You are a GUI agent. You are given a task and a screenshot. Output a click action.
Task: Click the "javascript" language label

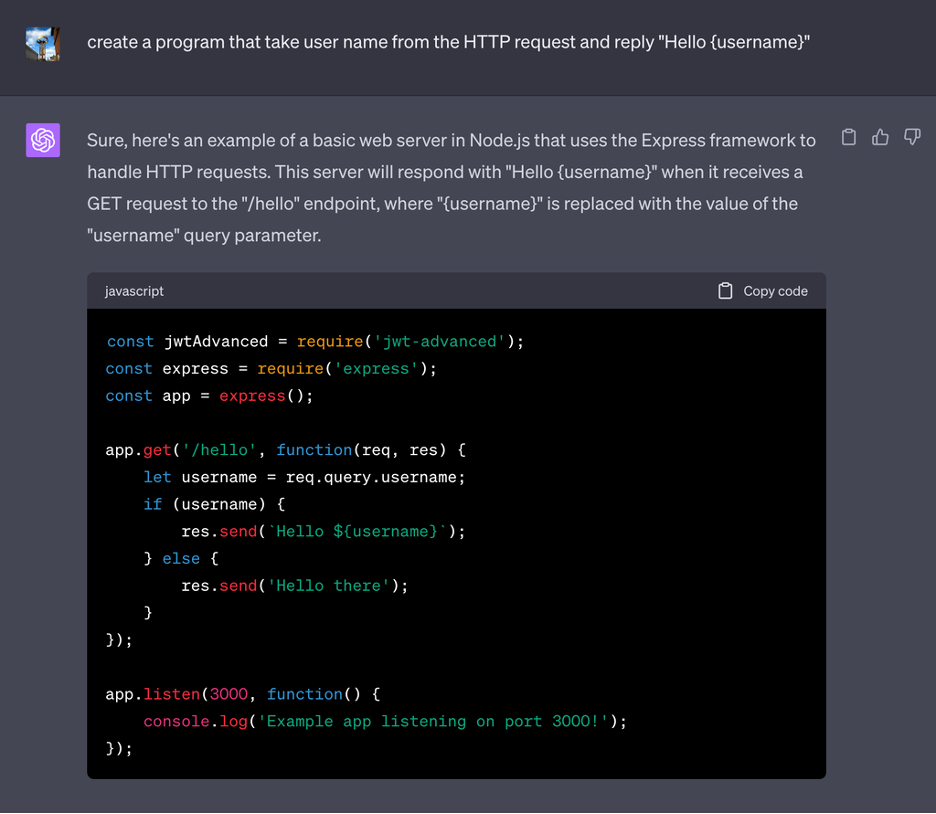tap(134, 291)
